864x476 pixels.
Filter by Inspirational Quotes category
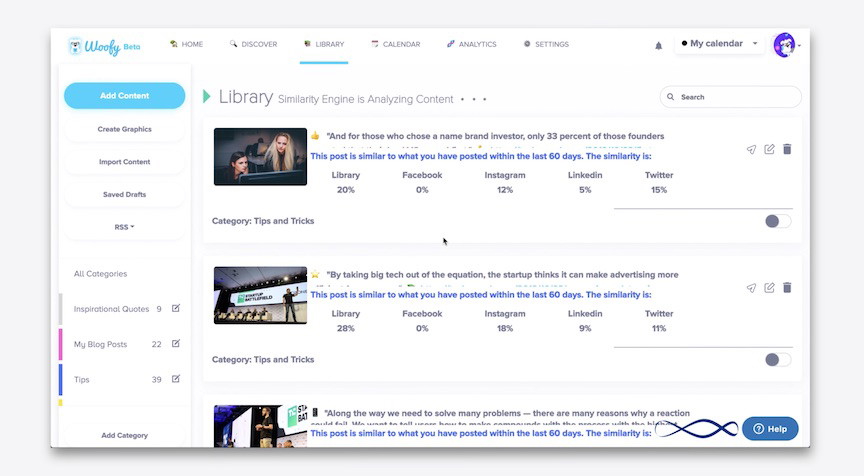[111, 309]
